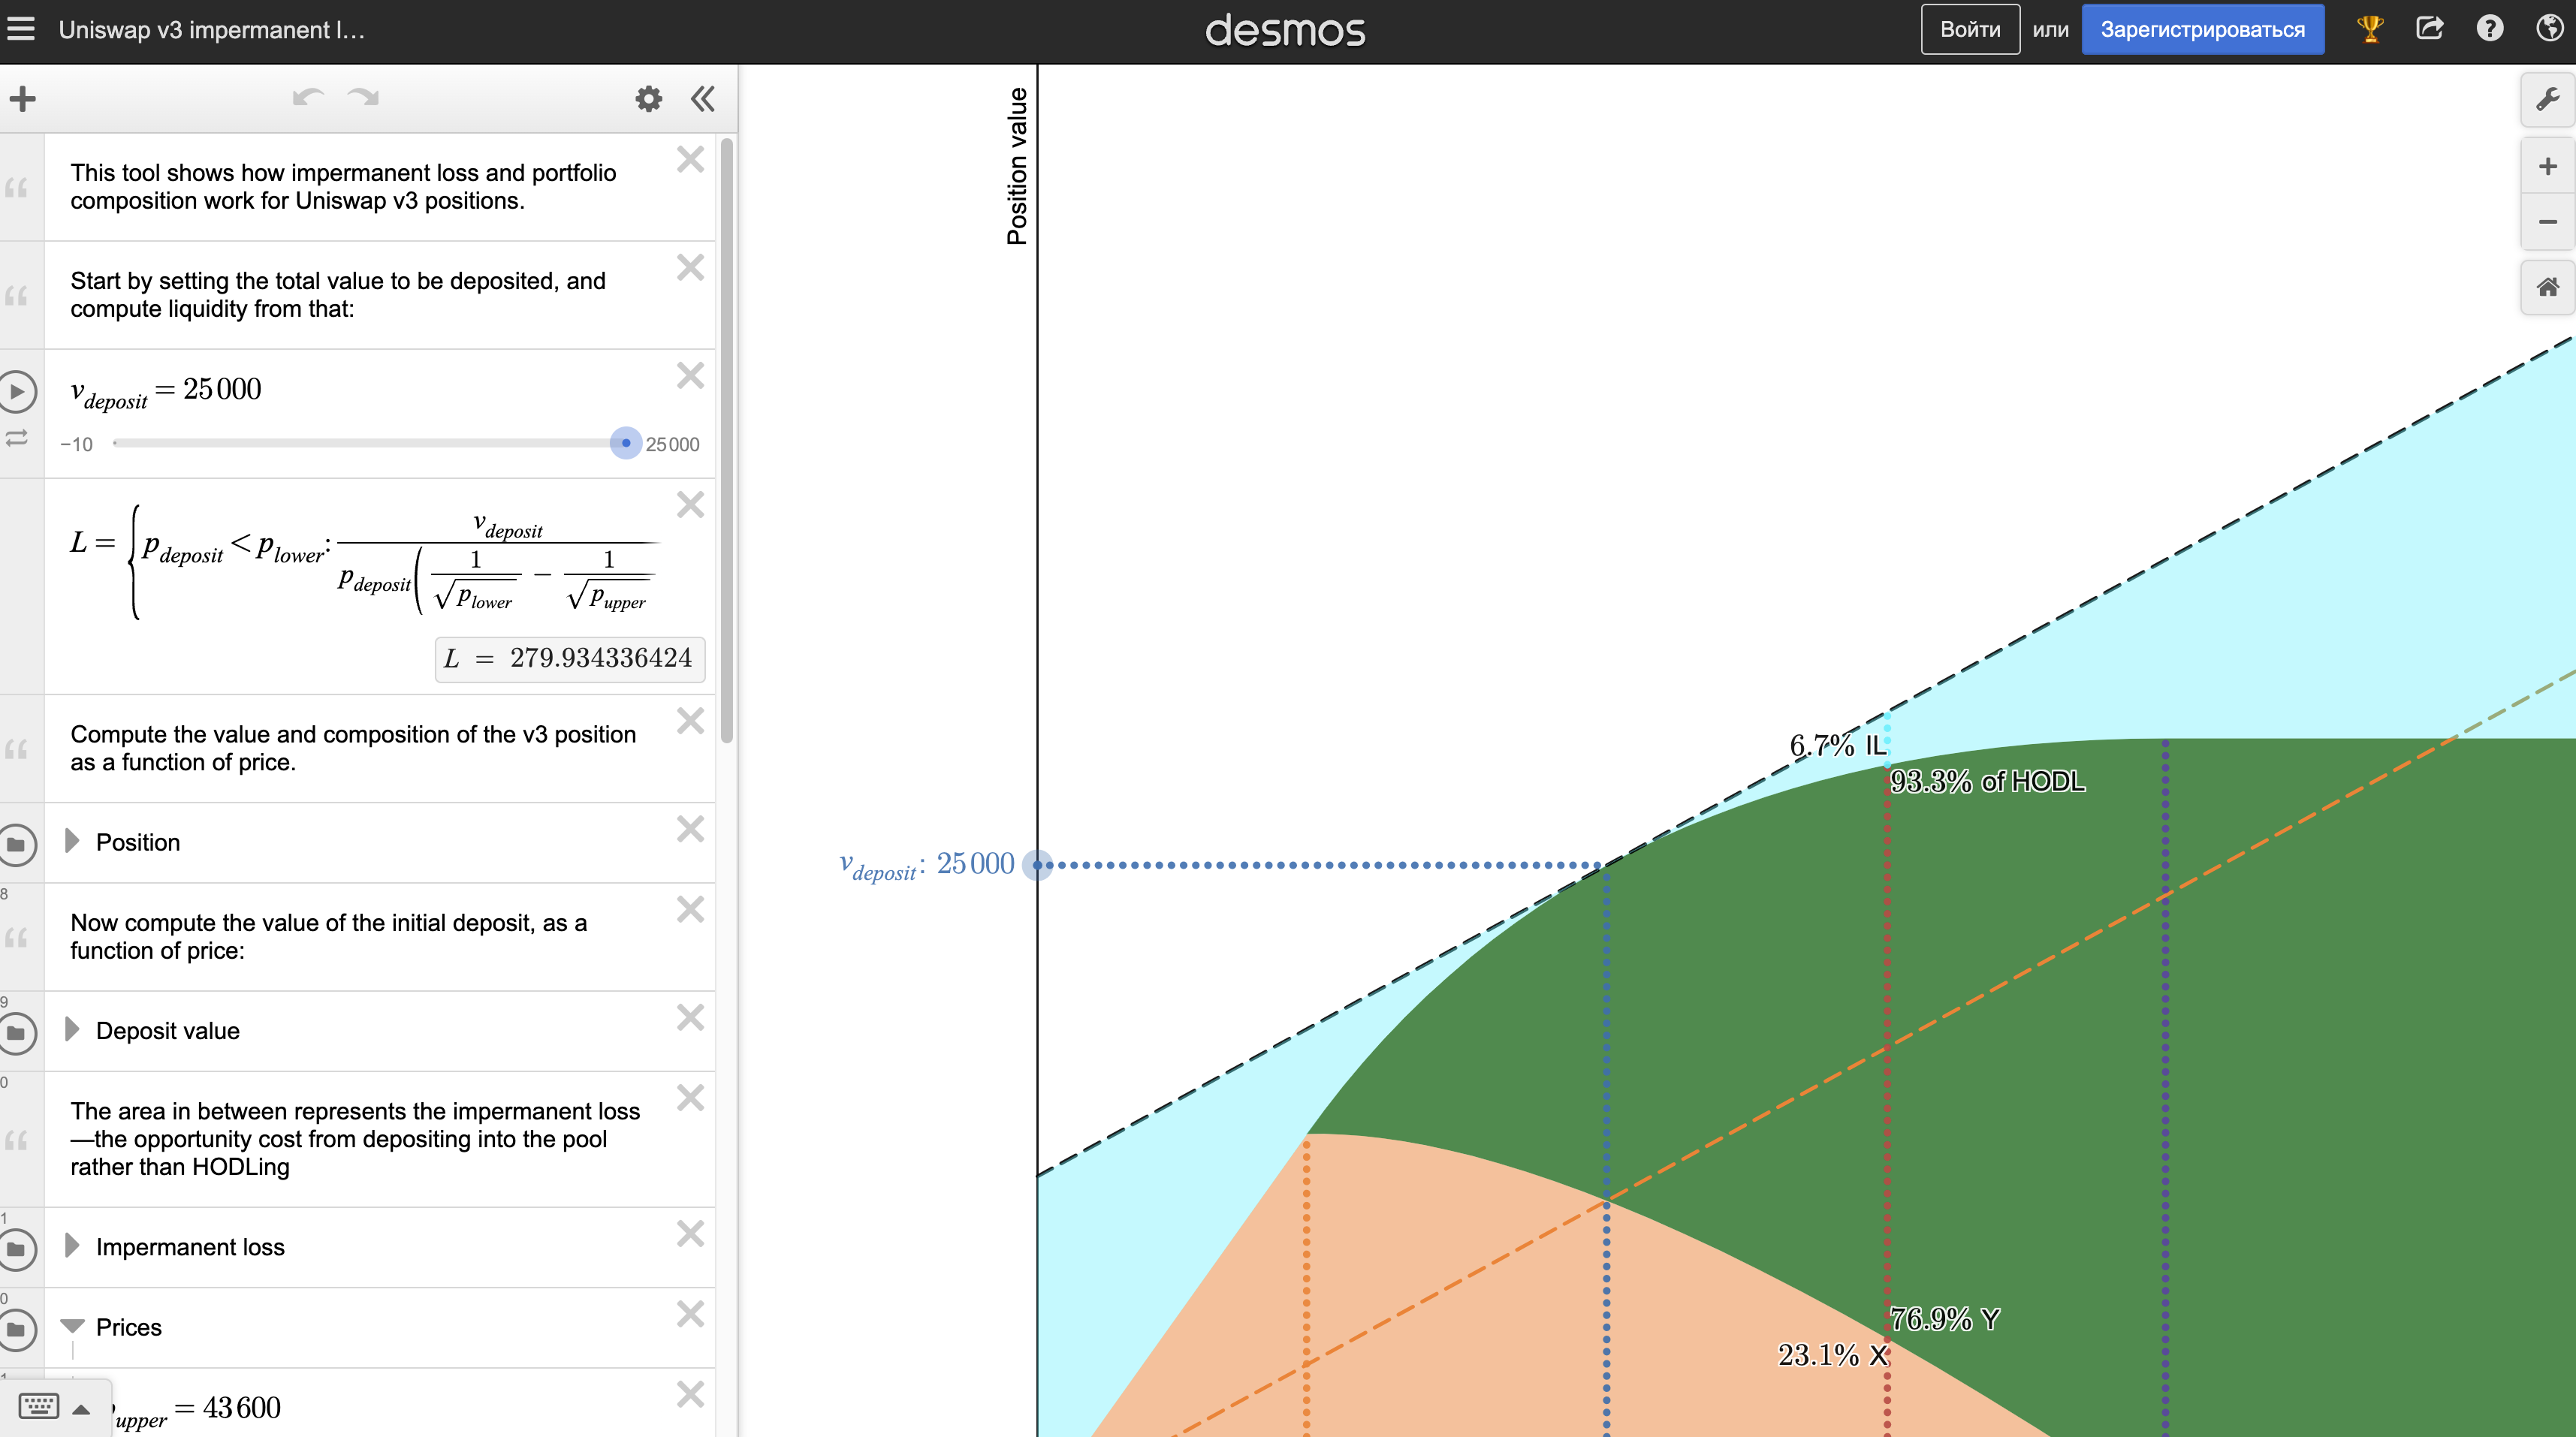Click the Войти login button
Viewport: 2576px width, 1437px height.
1969,29
